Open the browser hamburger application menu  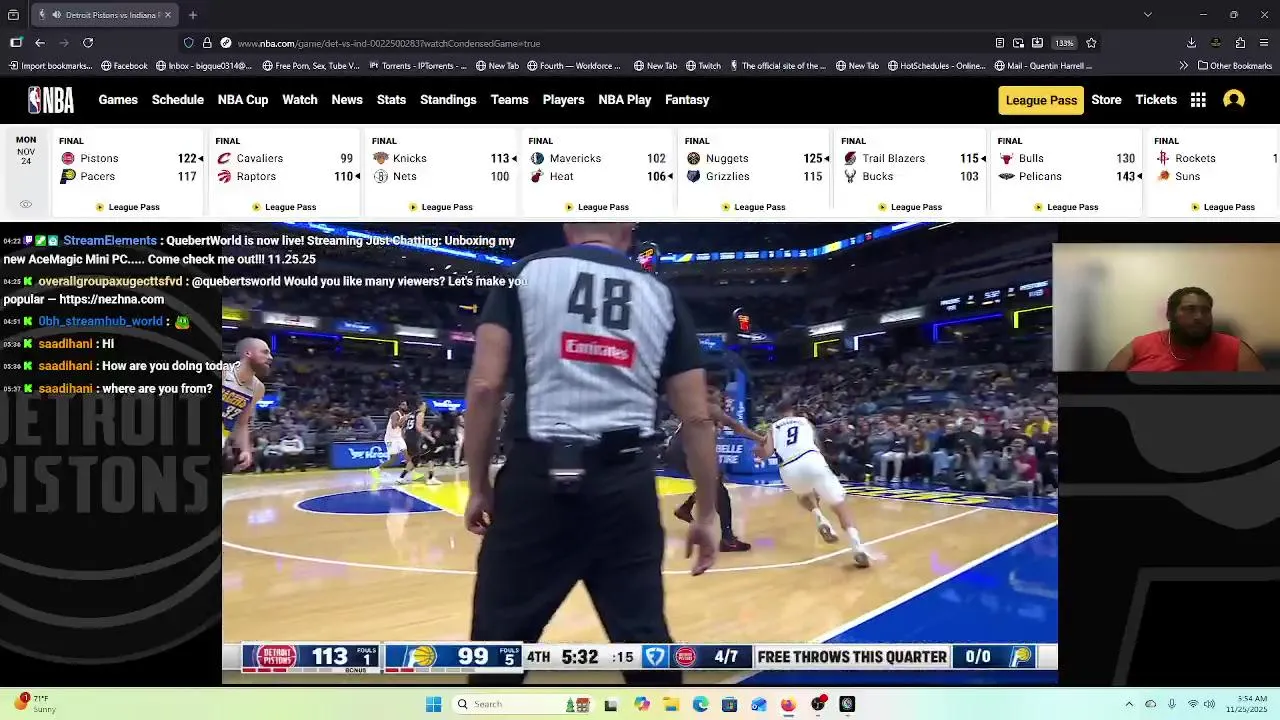pos(1264,43)
